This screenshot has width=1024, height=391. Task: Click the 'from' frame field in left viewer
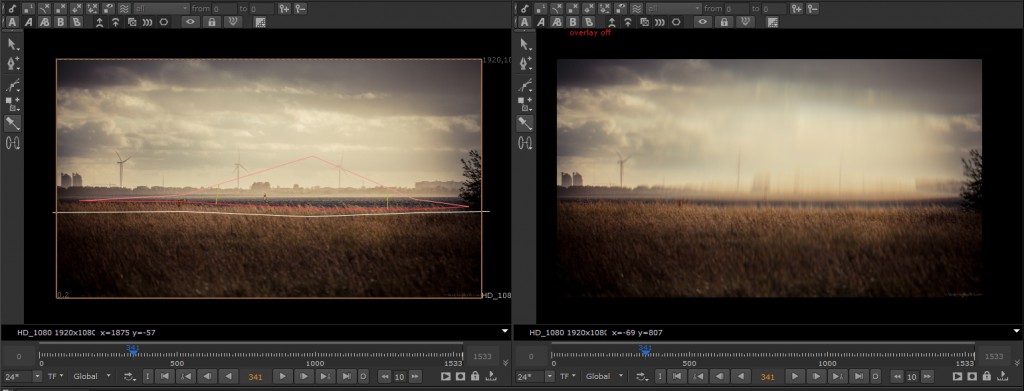pyautogui.click(x=225, y=8)
